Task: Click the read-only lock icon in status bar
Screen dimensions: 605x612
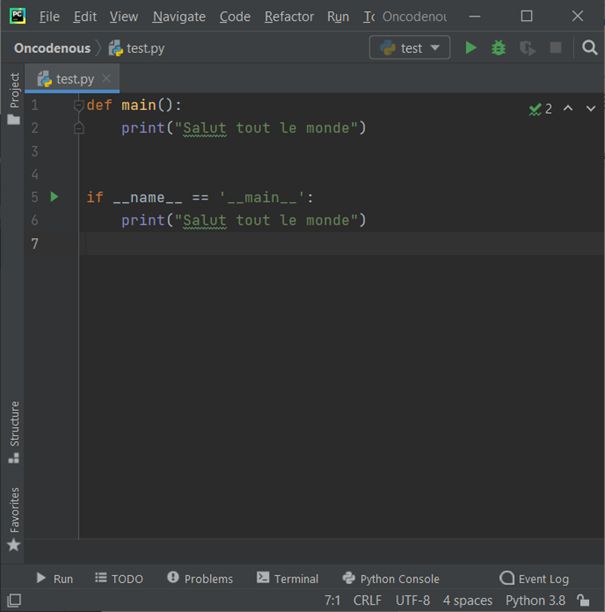Action: point(583,600)
